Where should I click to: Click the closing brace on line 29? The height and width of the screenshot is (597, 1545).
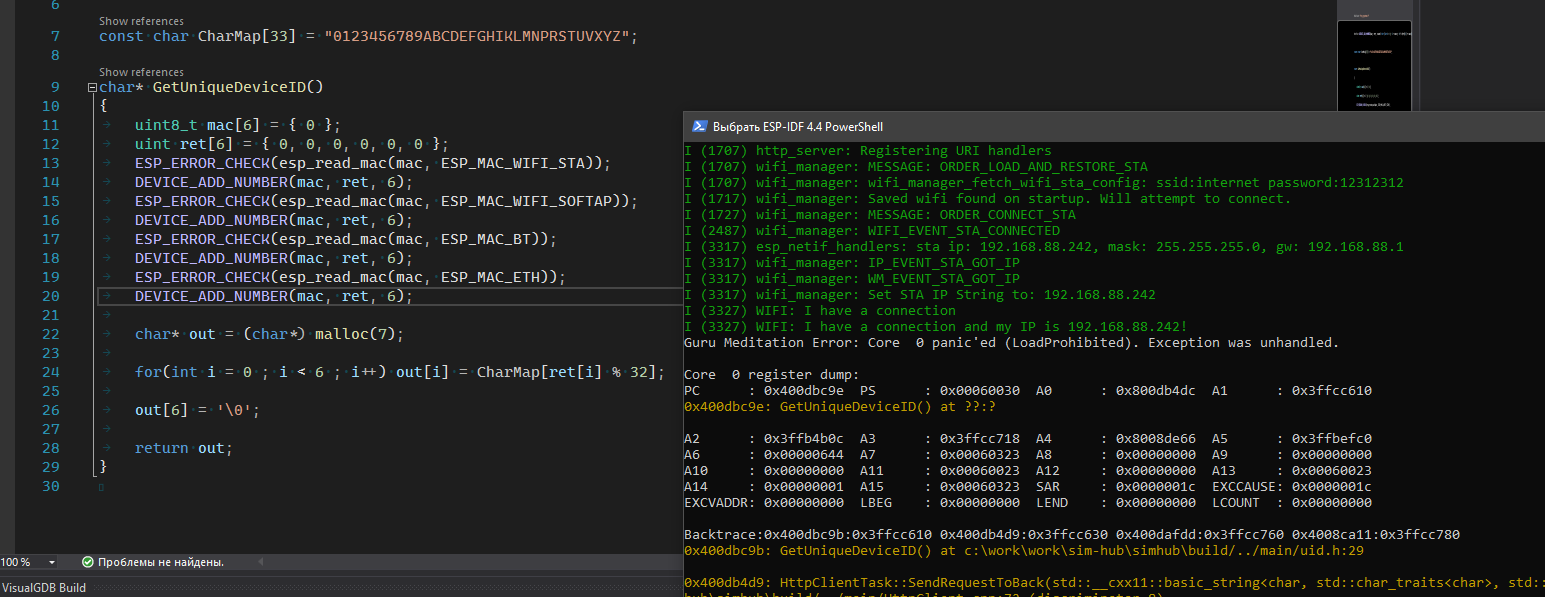coord(103,467)
